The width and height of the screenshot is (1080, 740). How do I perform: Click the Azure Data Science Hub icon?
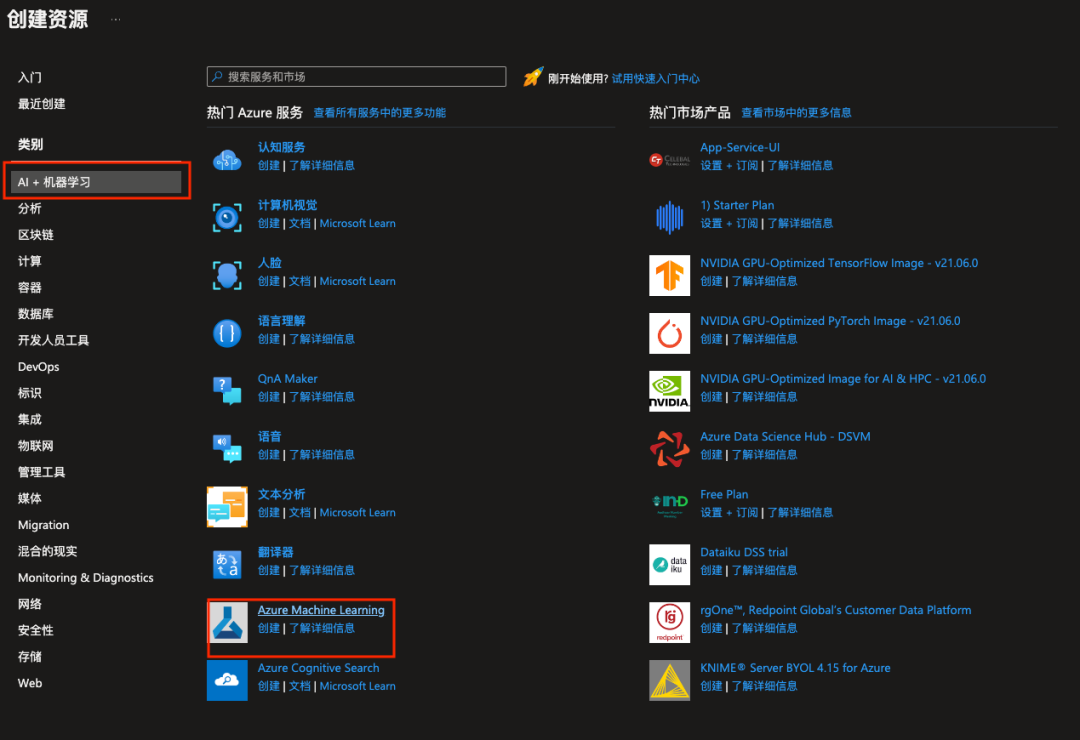pyautogui.click(x=669, y=449)
